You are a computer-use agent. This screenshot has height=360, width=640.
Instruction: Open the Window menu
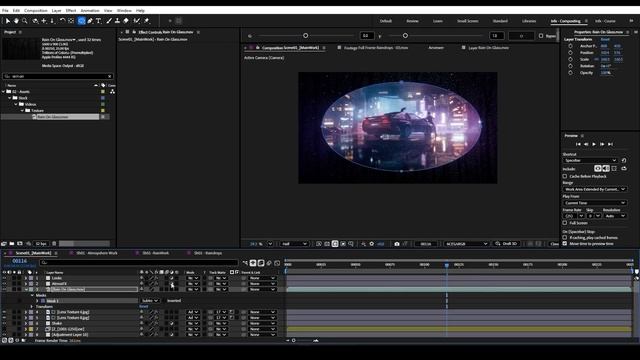(124, 11)
